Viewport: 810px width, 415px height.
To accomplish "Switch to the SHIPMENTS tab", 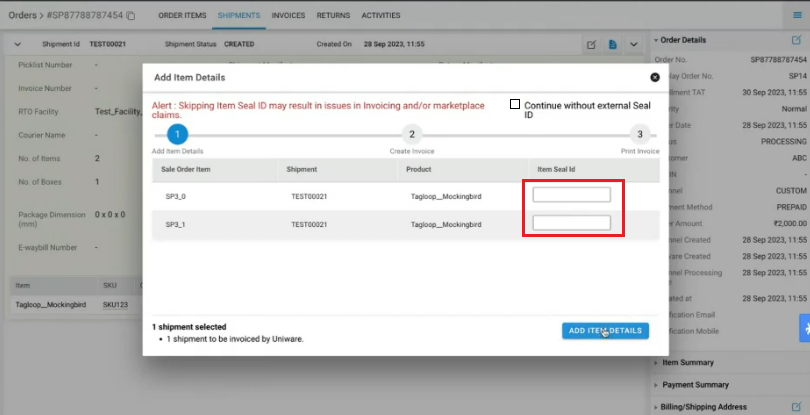I will (x=239, y=16).
